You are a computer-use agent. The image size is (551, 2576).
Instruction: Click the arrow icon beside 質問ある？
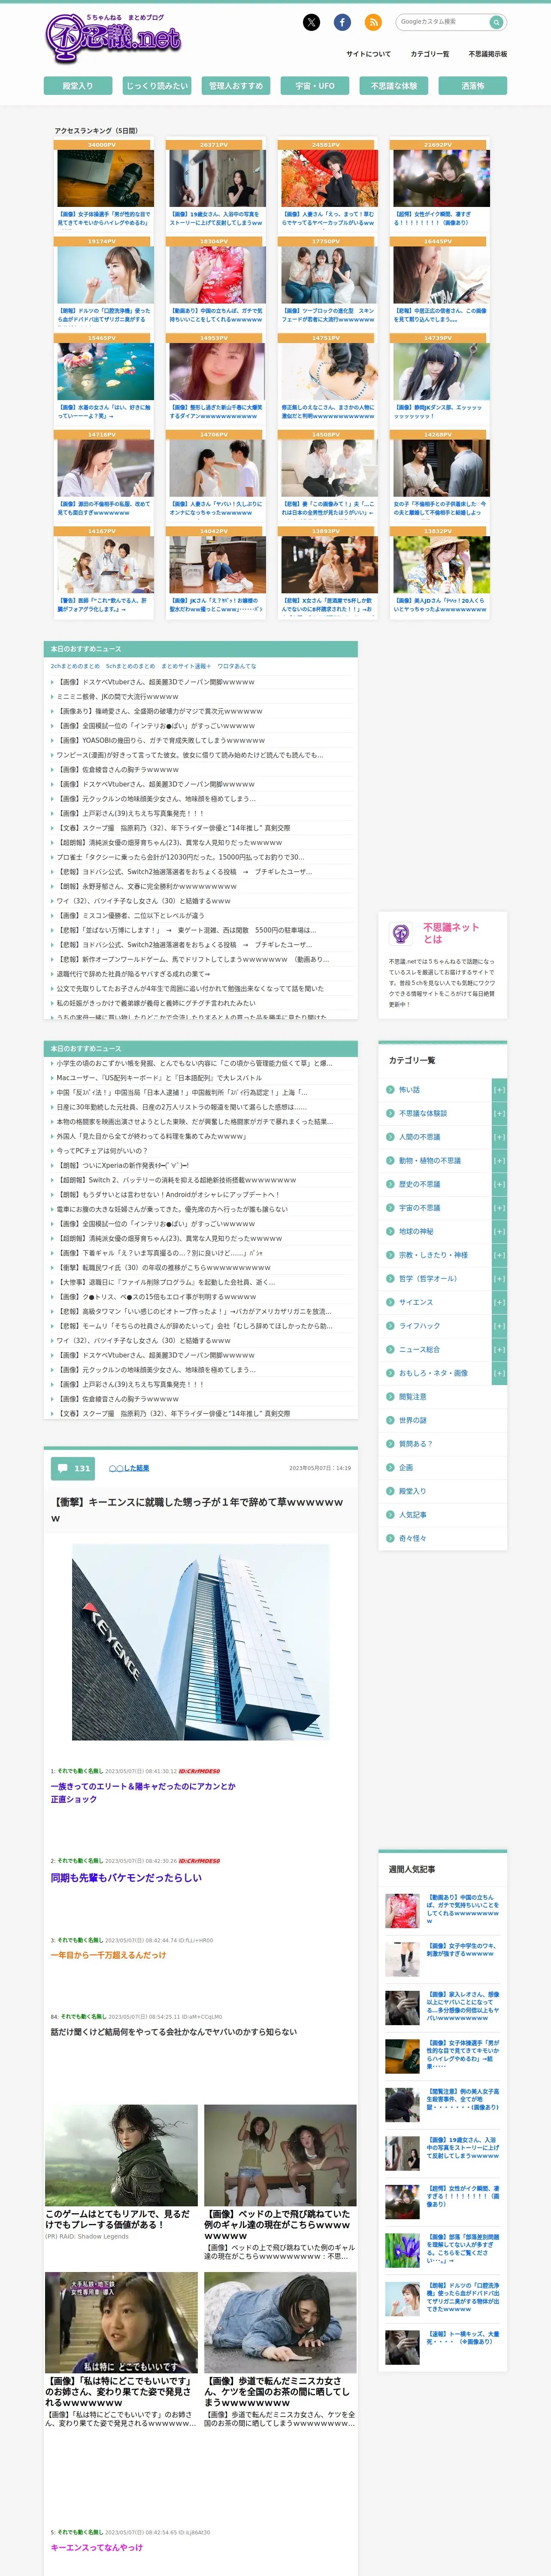(390, 1443)
